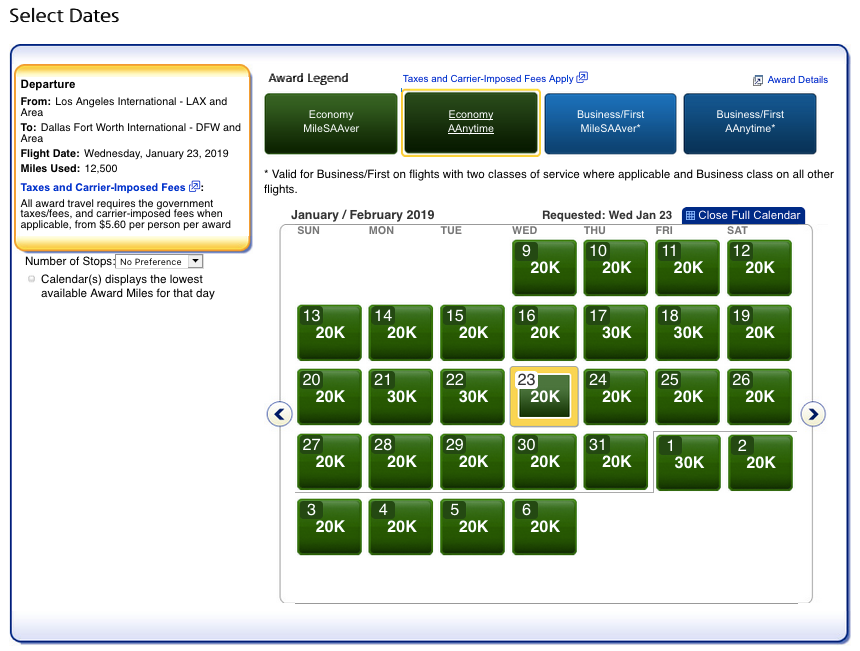This screenshot has height=651, width=860.
Task: Pick January 21 priced at 30K
Action: point(401,397)
